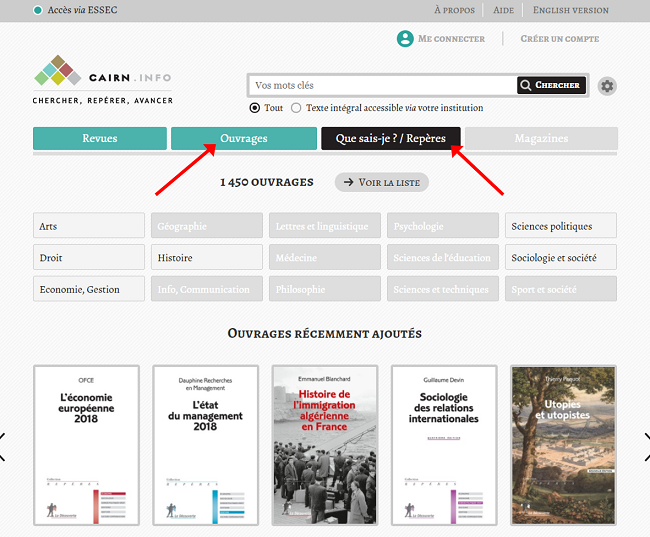Open Sociologie des relations internationales book cover
650x537 pixels.
pos(444,445)
